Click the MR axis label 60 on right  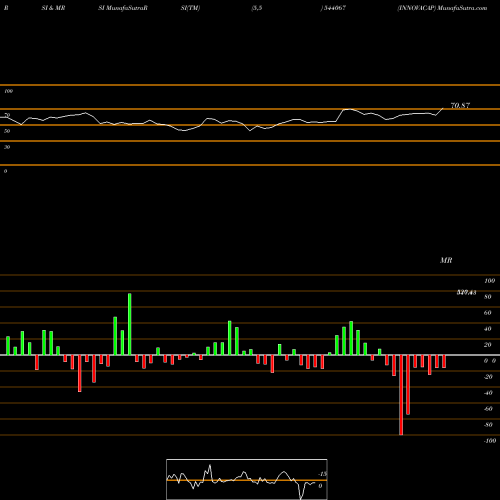(x=488, y=313)
